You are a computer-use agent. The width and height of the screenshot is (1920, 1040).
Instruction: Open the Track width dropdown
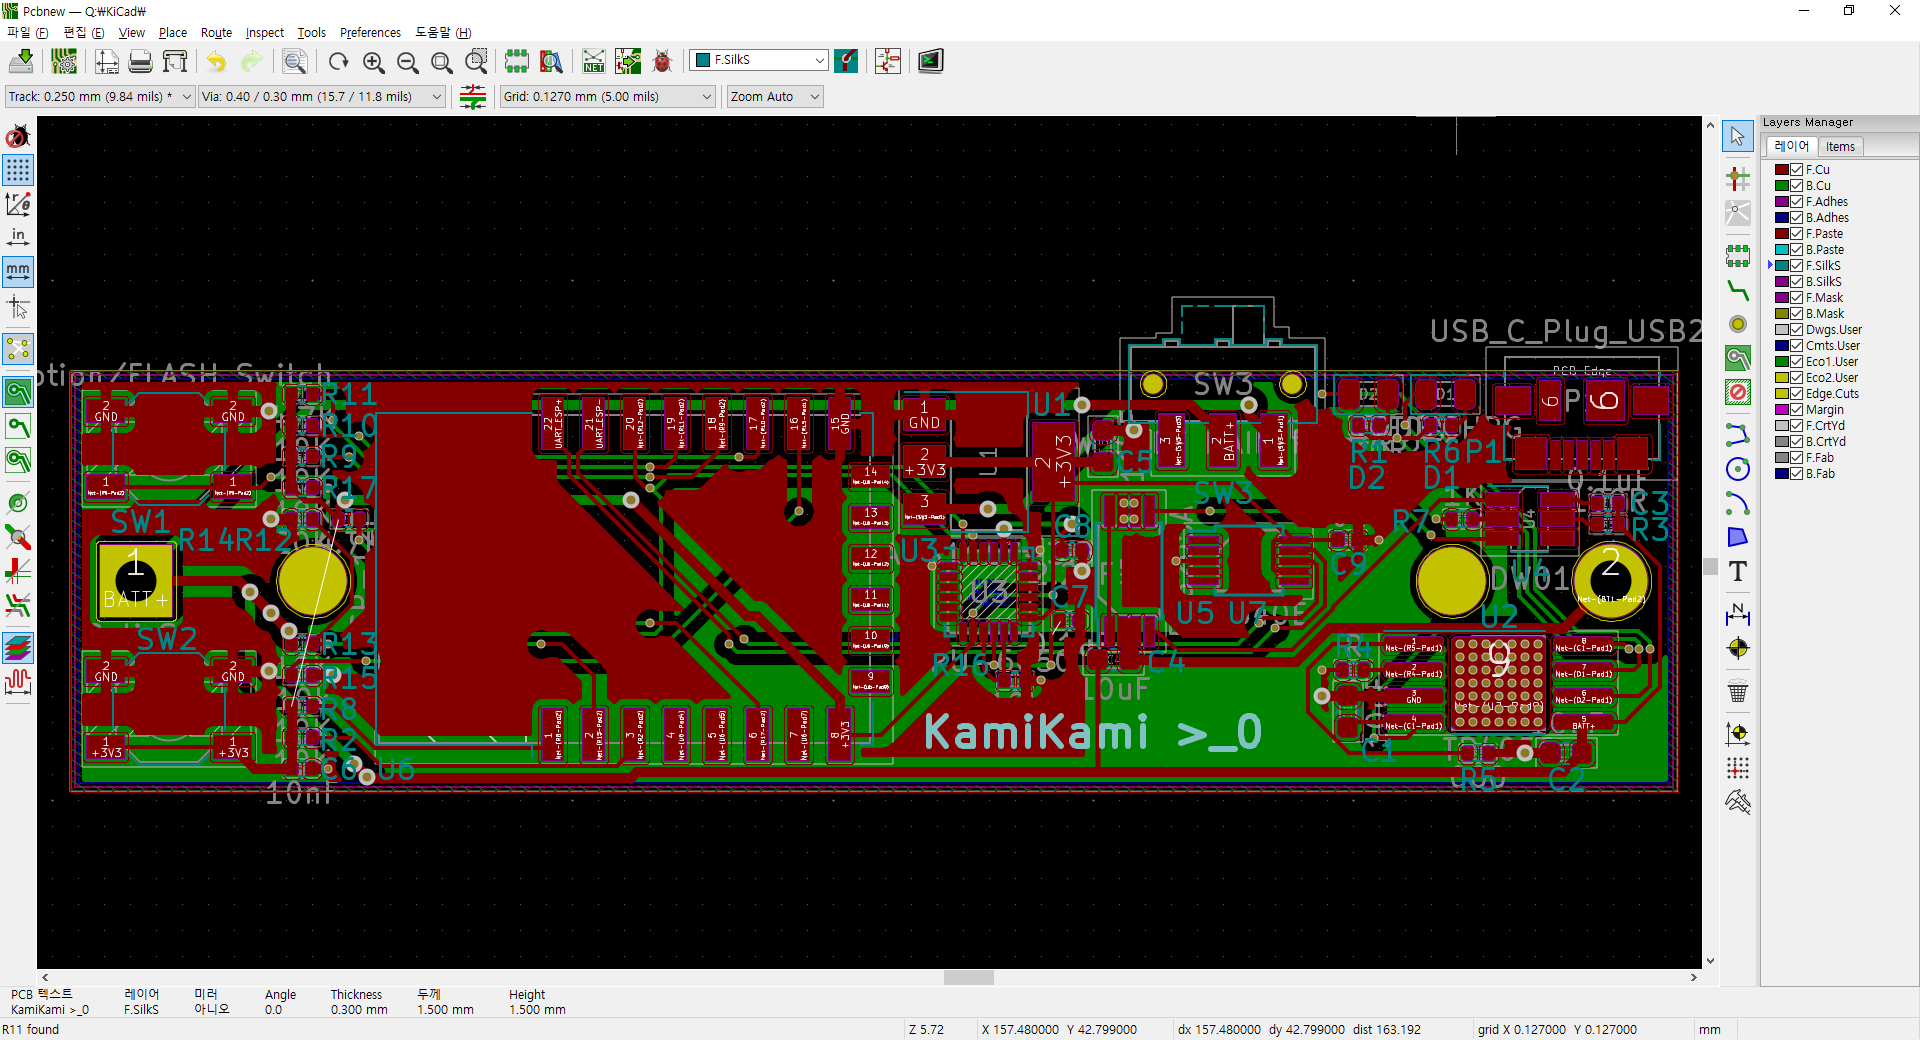99,97
